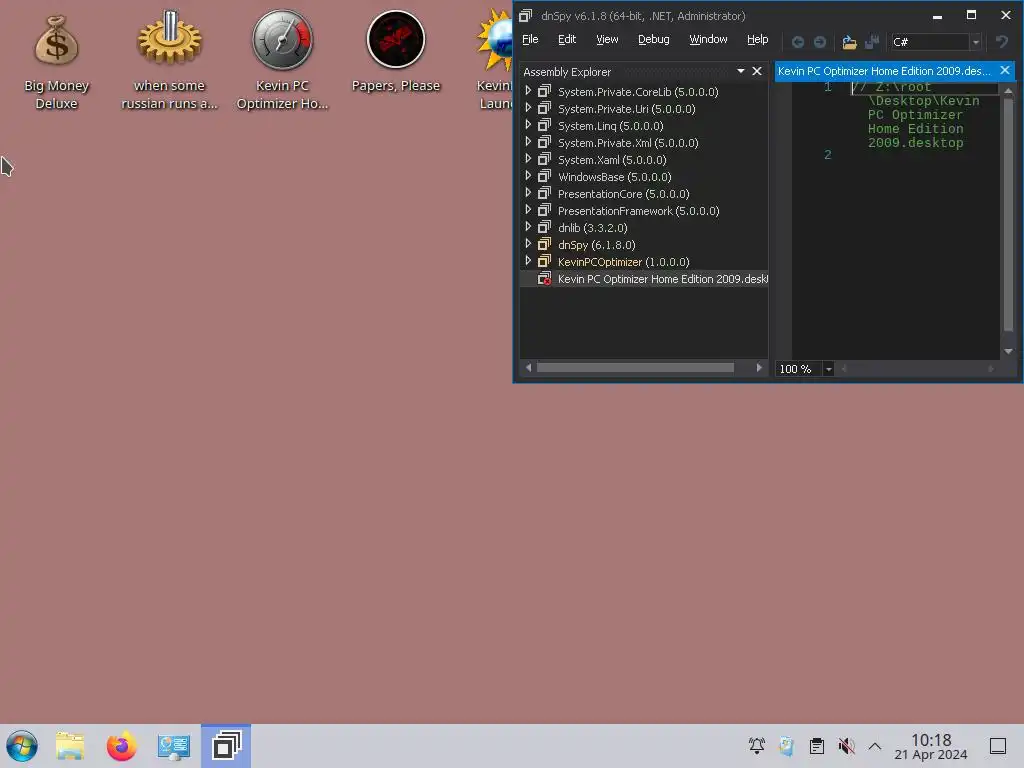Image resolution: width=1024 pixels, height=768 pixels.
Task: Click the muted volume tray icon
Action: point(846,746)
